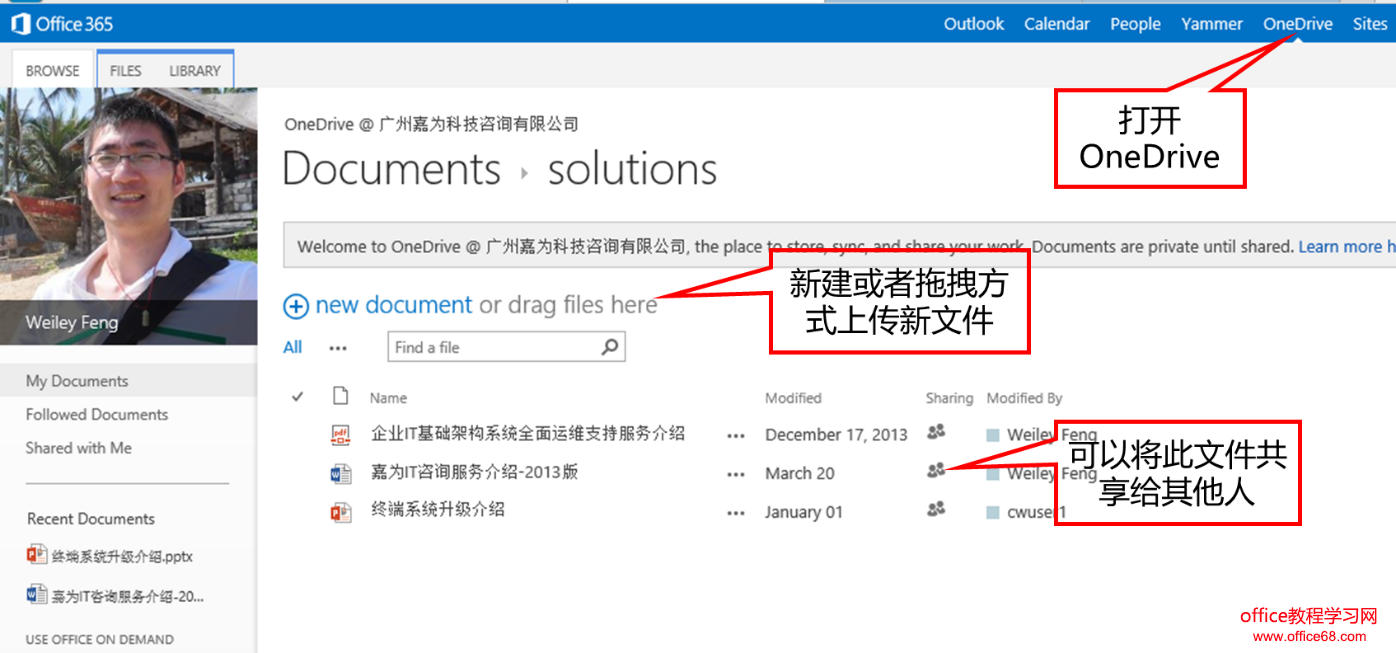This screenshot has width=1396, height=653.
Task: Click the Documents breadcrumb heading
Action: pyautogui.click(x=392, y=169)
